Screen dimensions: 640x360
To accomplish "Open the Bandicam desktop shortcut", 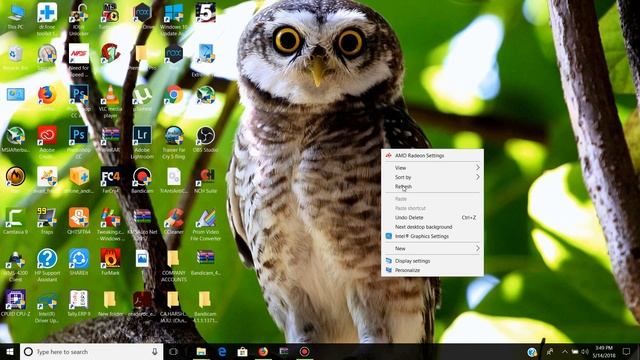I will click(142, 180).
